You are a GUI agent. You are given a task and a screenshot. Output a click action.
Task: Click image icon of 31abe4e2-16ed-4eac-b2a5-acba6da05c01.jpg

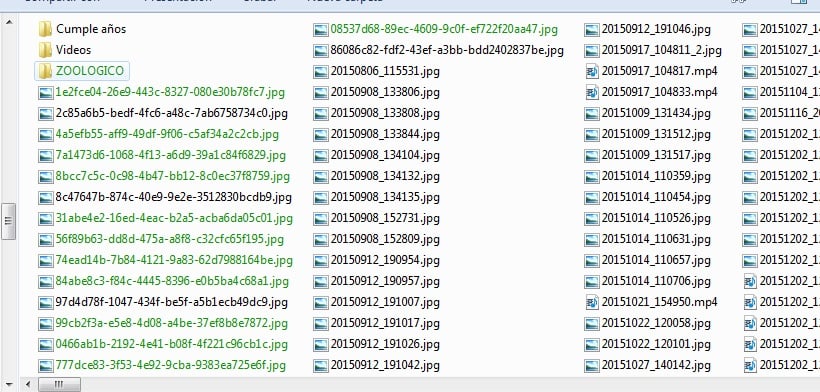(x=46, y=219)
